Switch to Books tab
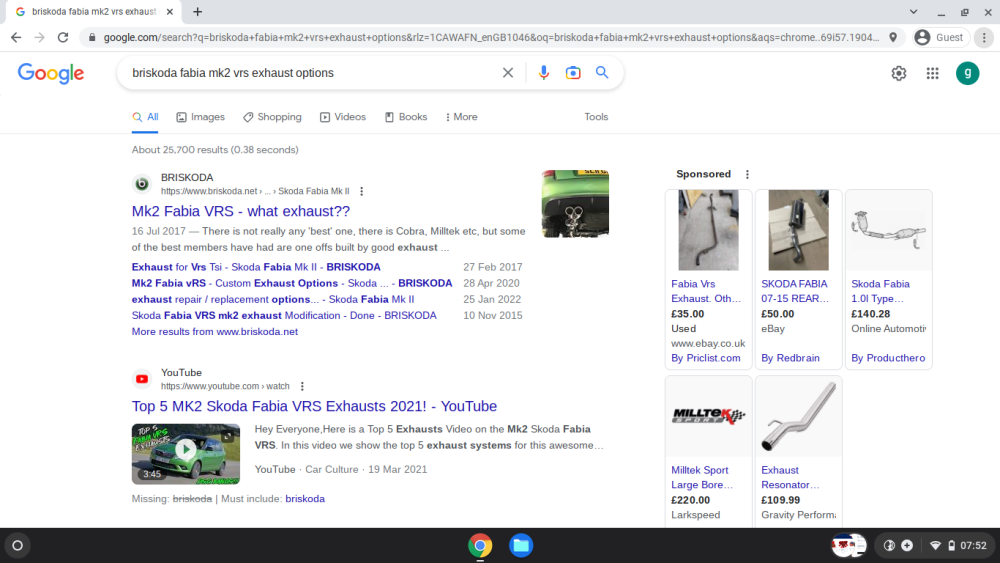The height and width of the screenshot is (563, 1000). (406, 117)
